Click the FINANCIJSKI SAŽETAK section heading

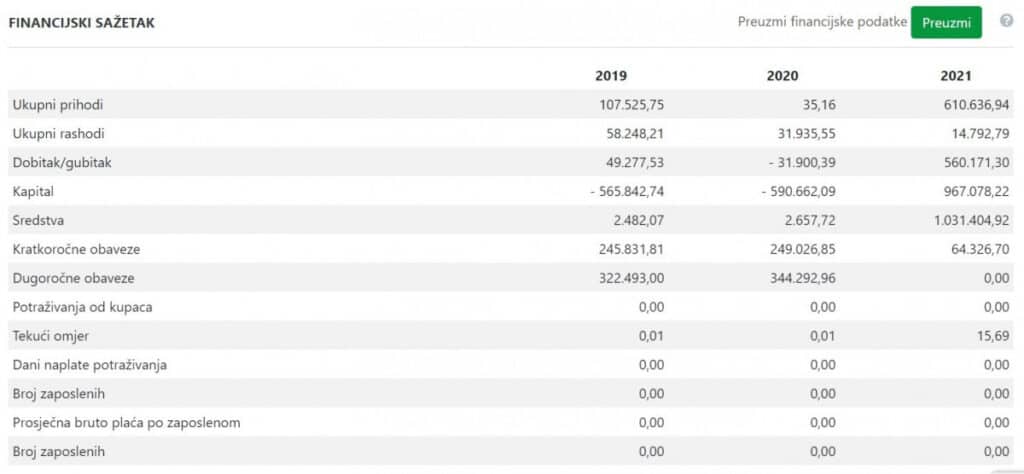(x=81, y=22)
